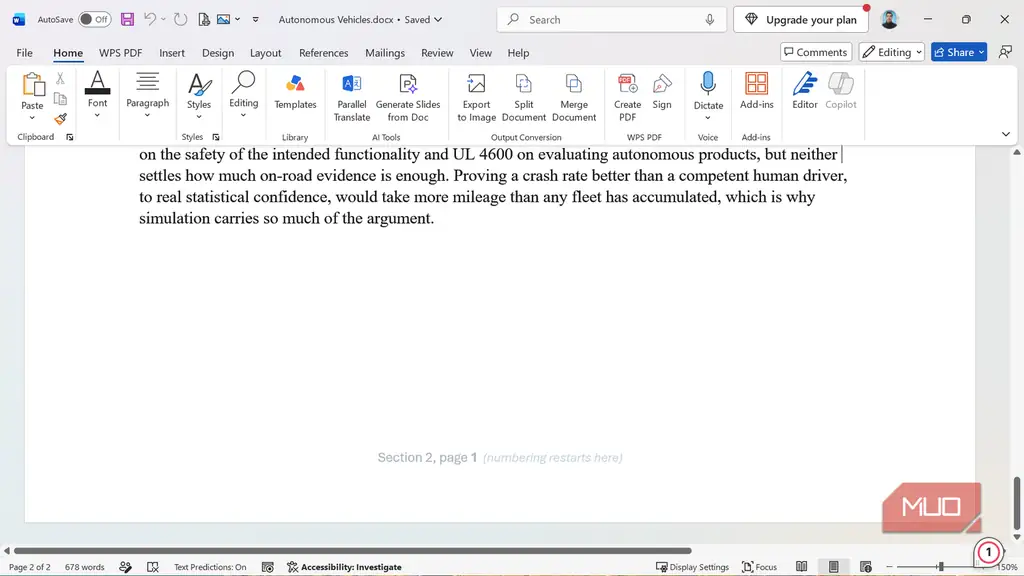Click the Save icon in title bar
The width and height of the screenshot is (1024, 576).
[127, 20]
